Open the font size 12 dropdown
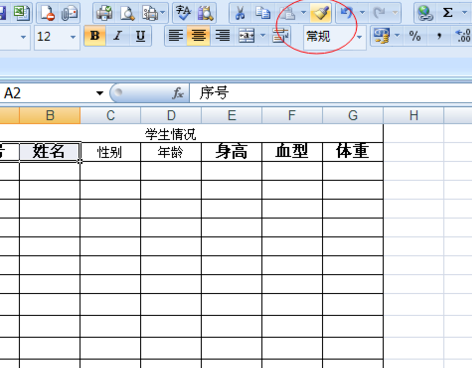 (73, 37)
